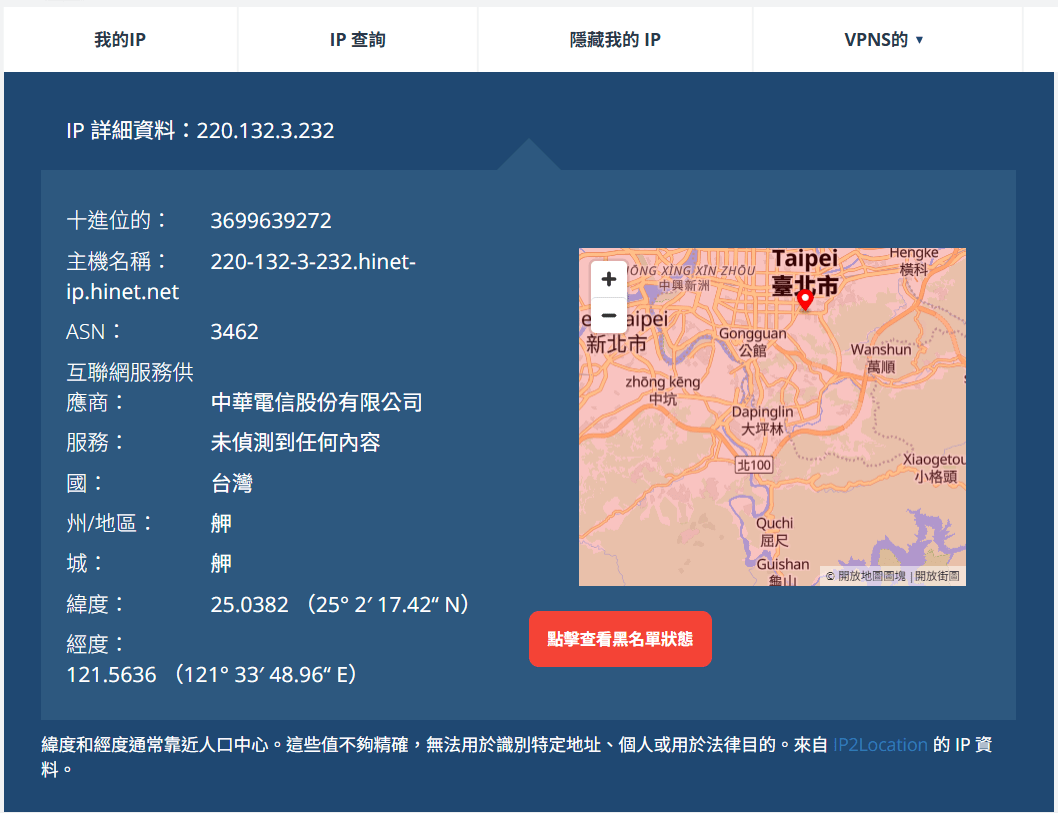Click the zhōng kēng 中坑 label on the map

(663, 390)
